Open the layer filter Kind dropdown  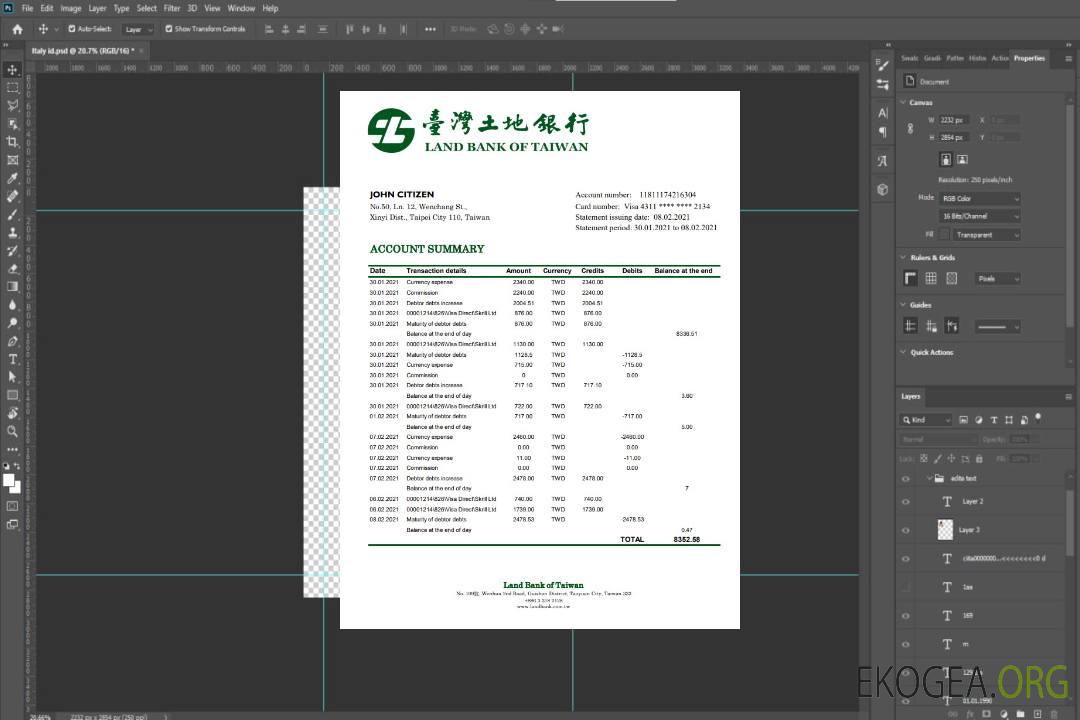(926, 420)
